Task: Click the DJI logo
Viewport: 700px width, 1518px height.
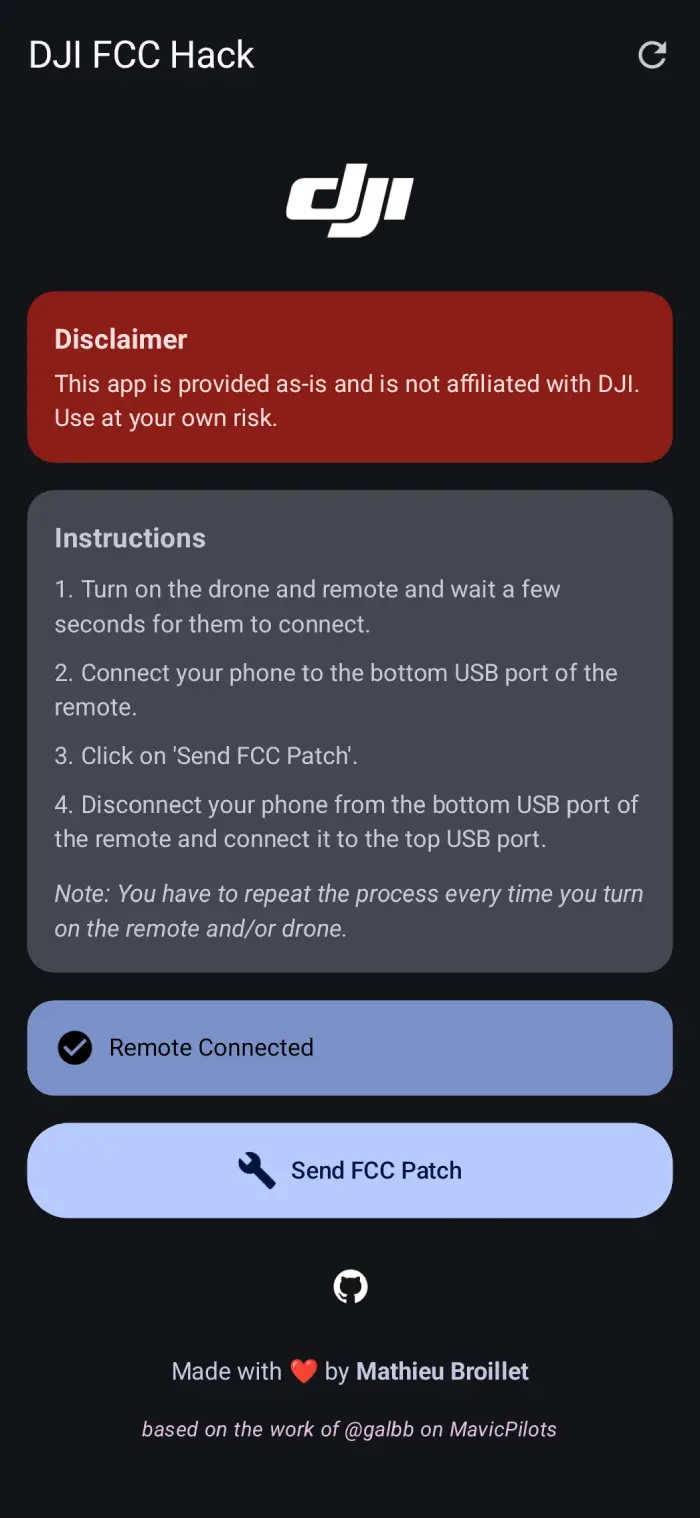Action: (x=350, y=200)
